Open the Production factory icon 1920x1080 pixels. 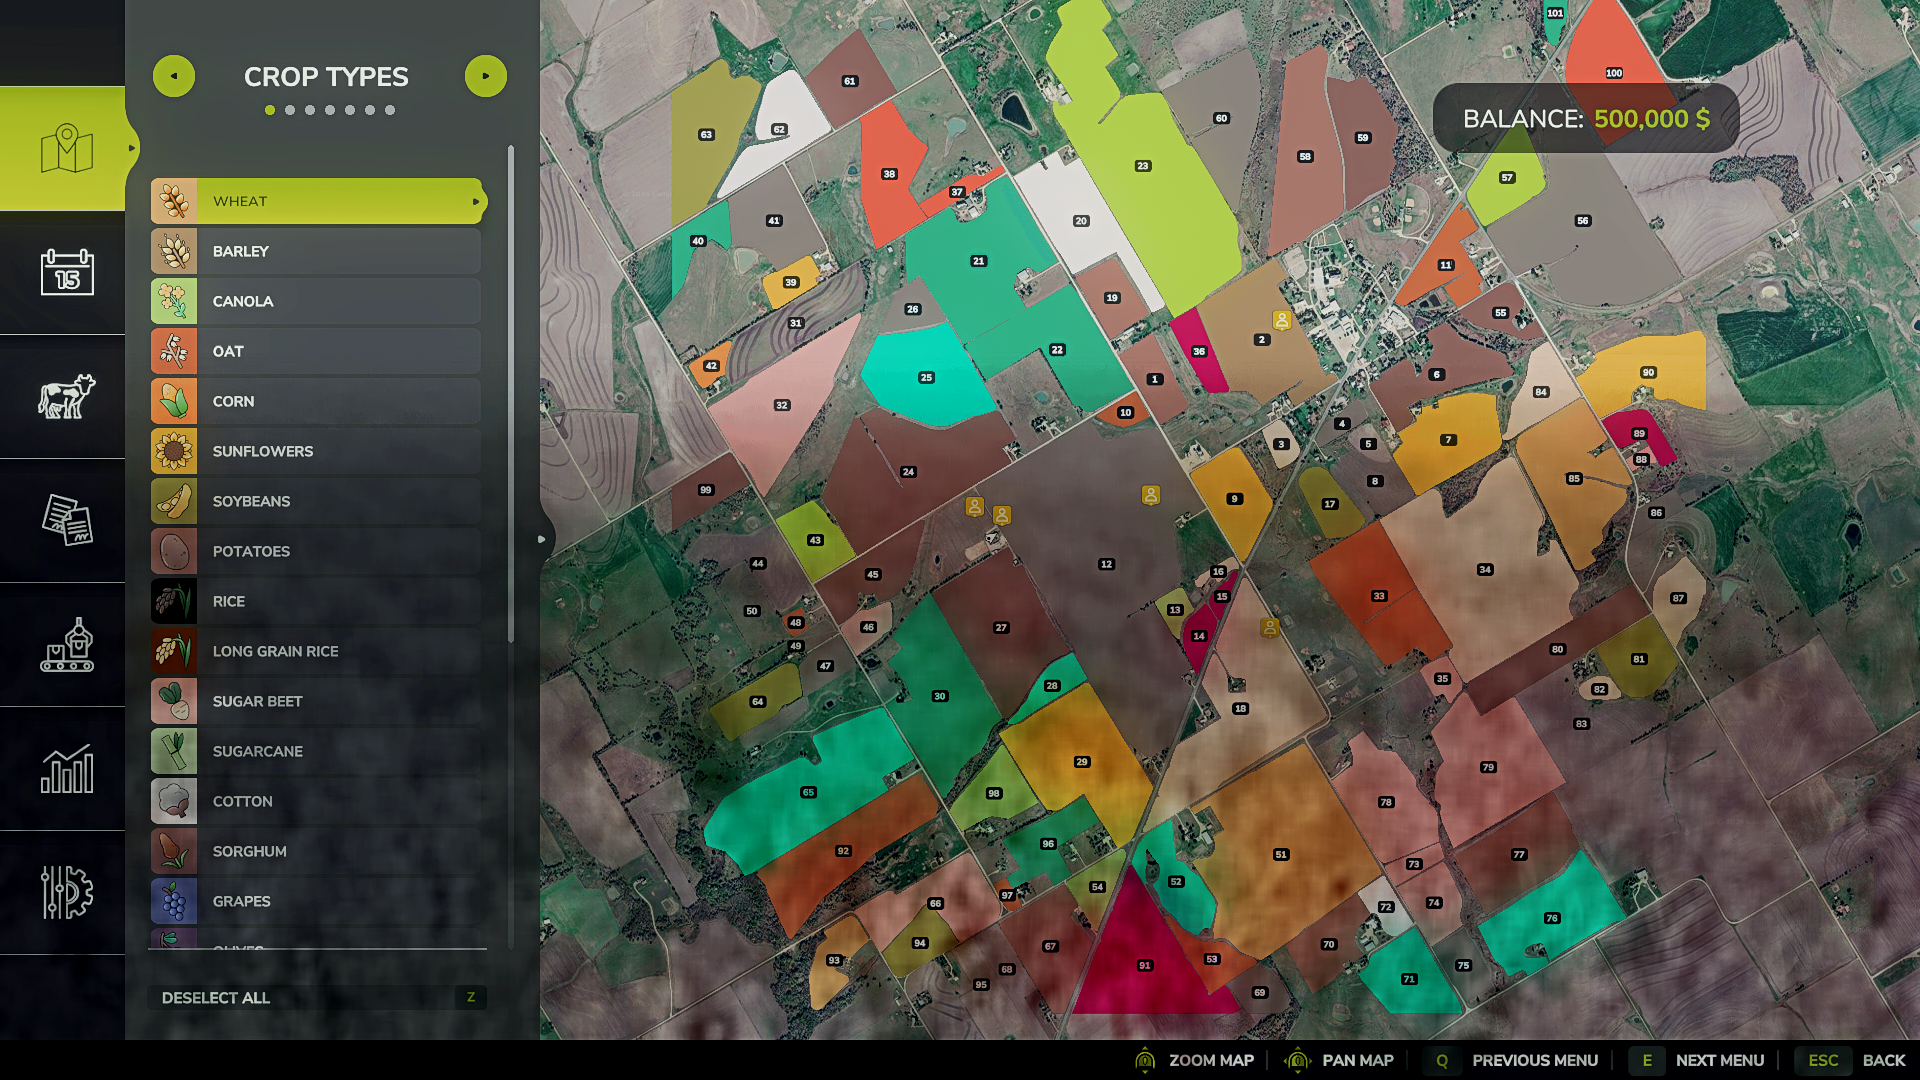coord(67,645)
